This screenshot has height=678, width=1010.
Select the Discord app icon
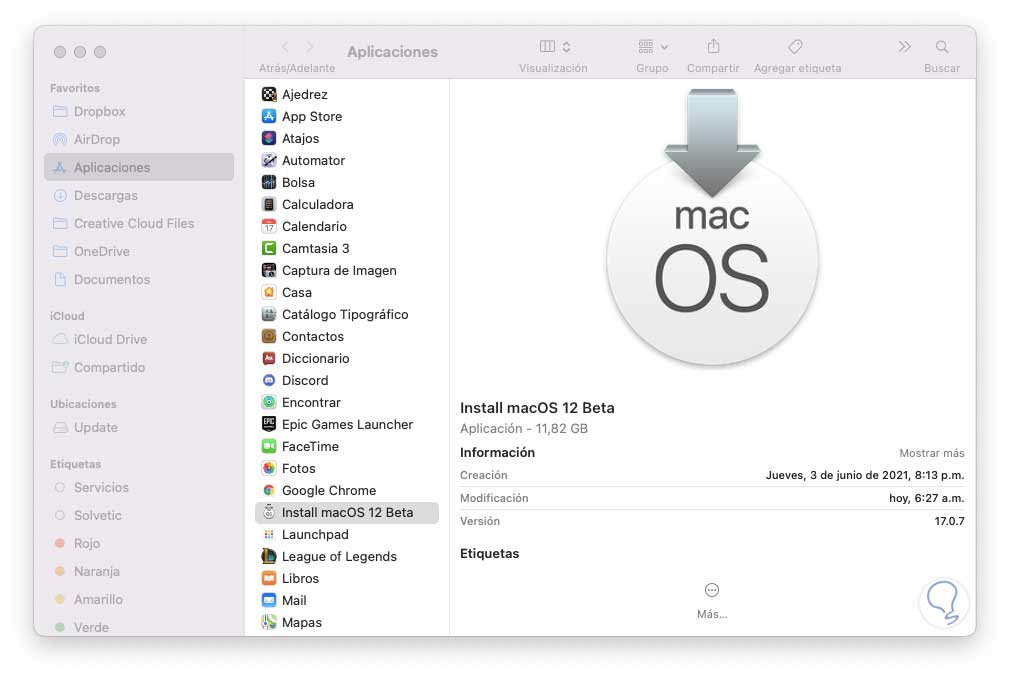click(x=269, y=380)
